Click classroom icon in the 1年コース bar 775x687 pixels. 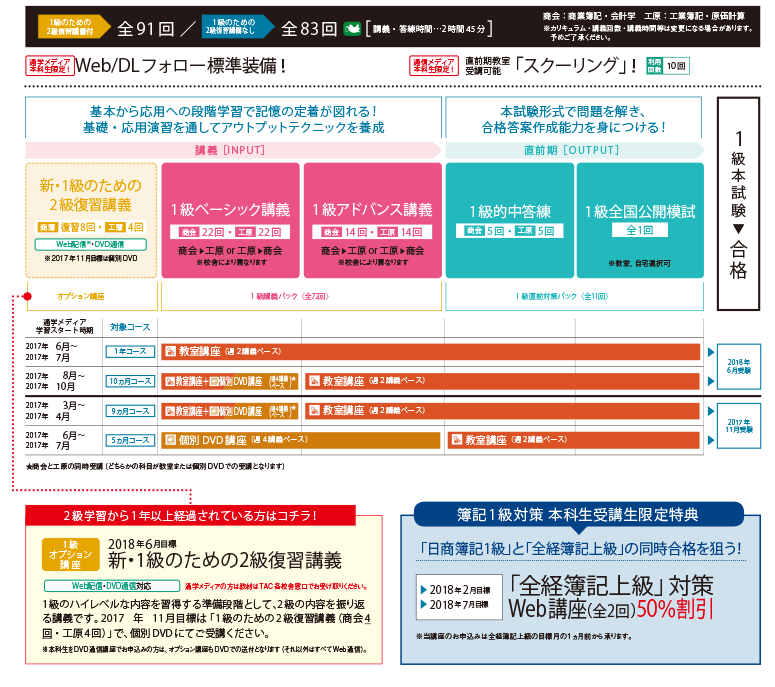coord(170,351)
